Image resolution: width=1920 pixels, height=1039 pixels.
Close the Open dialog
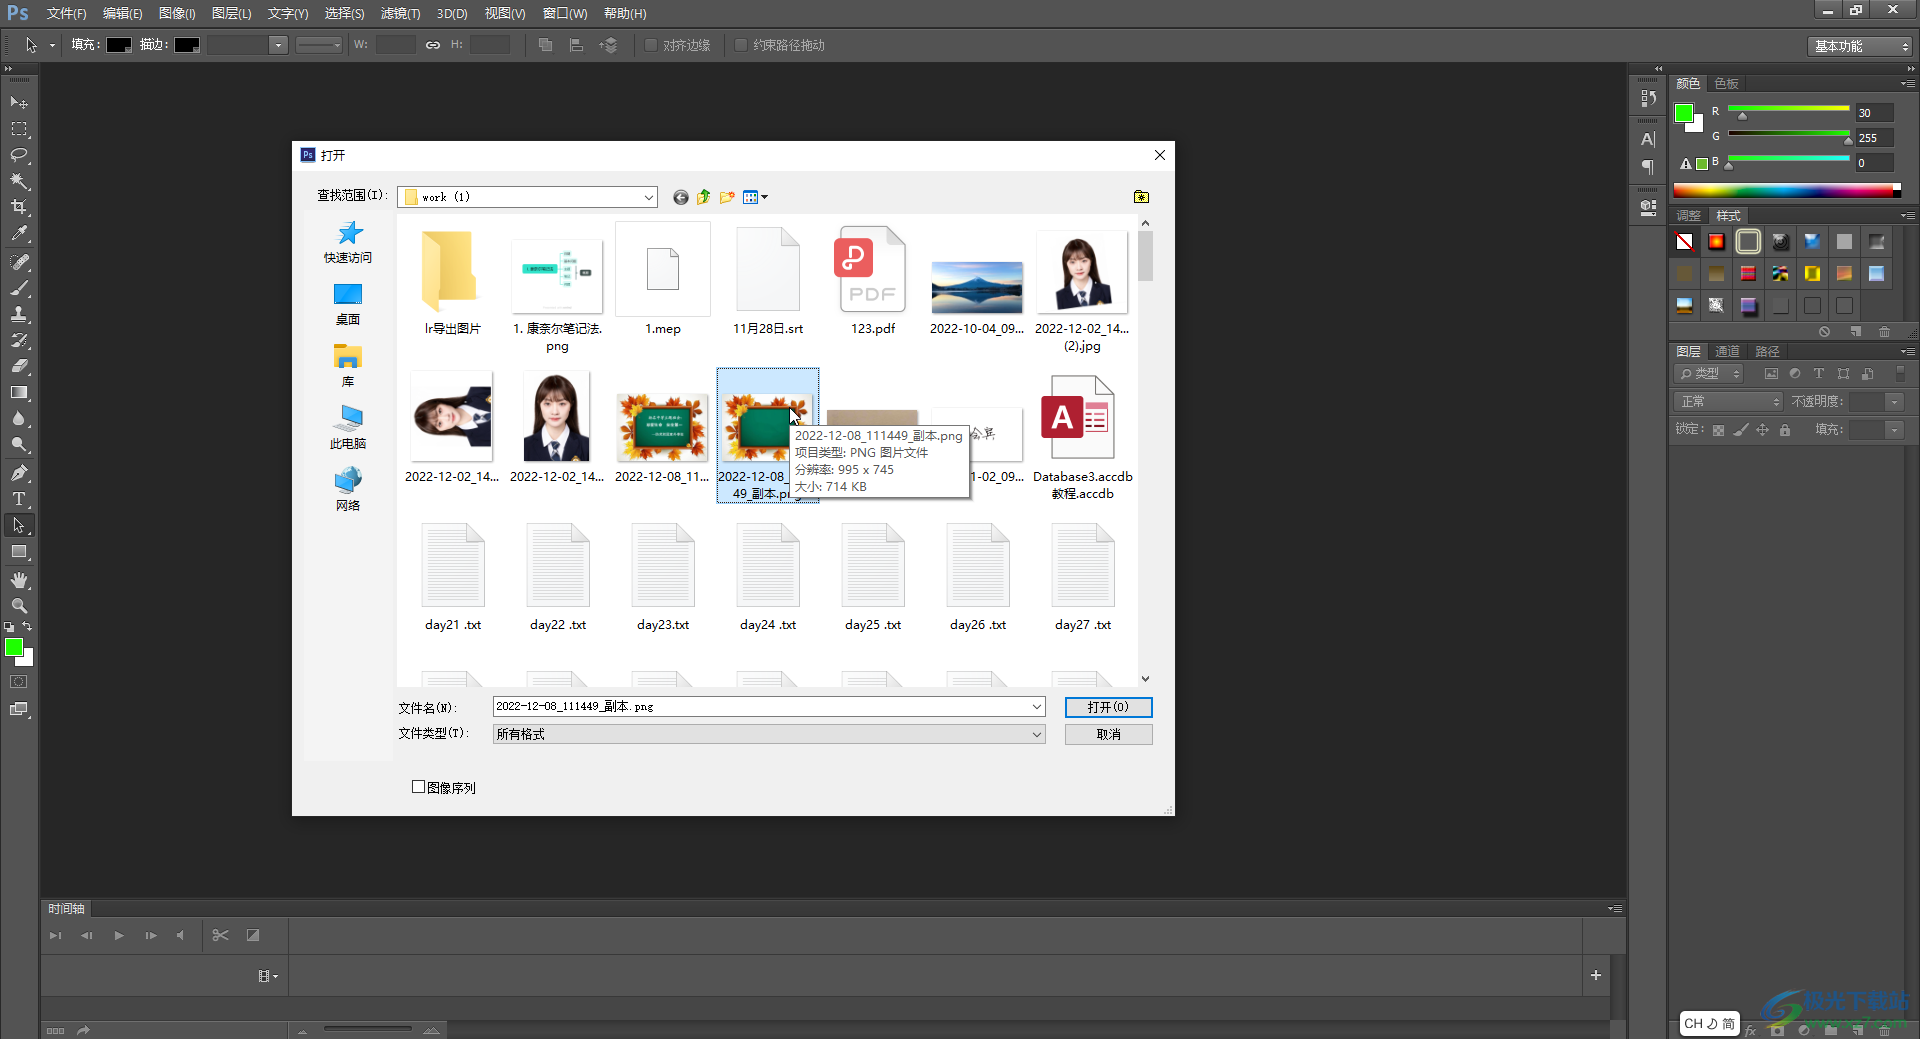tap(1160, 155)
